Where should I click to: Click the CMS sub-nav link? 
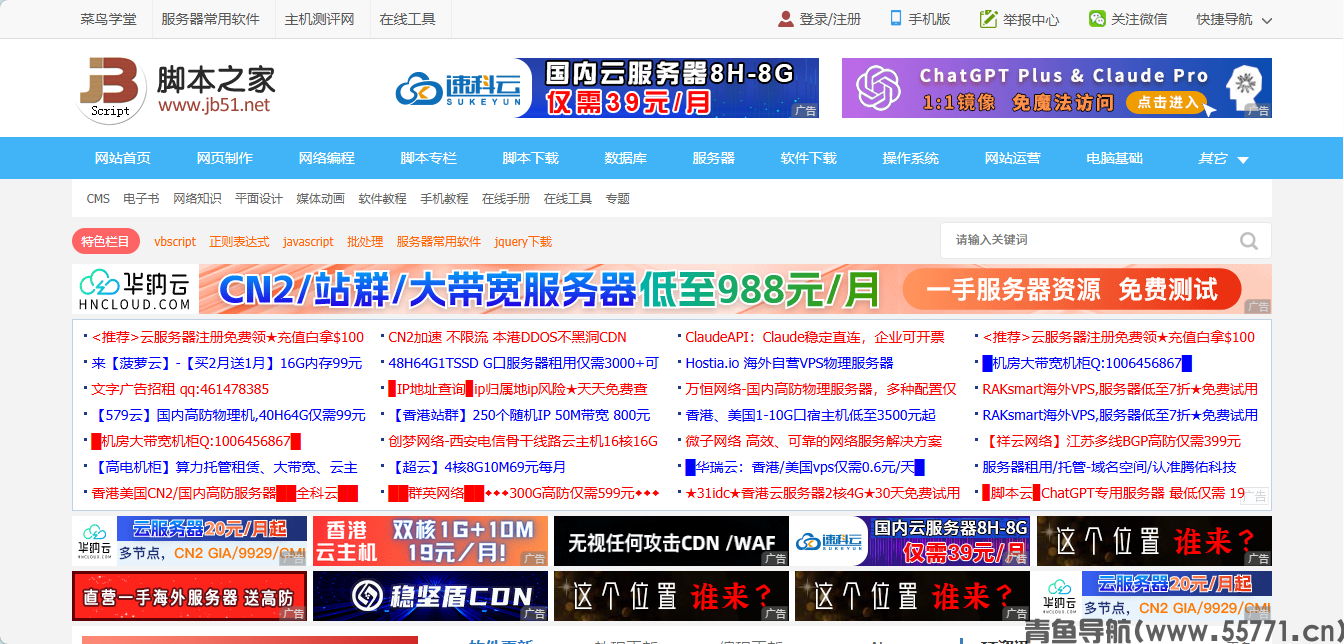(x=98, y=199)
